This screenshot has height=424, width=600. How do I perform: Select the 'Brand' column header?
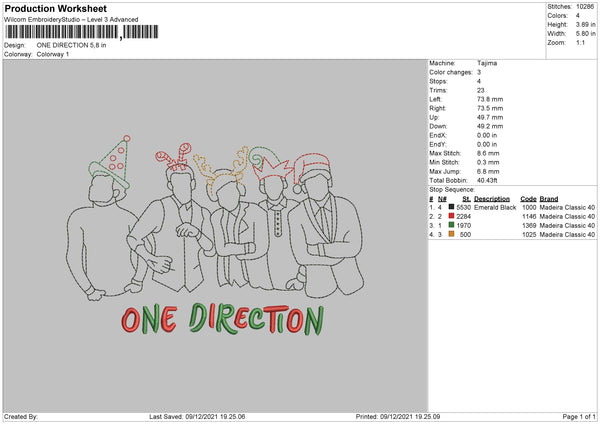(x=549, y=199)
